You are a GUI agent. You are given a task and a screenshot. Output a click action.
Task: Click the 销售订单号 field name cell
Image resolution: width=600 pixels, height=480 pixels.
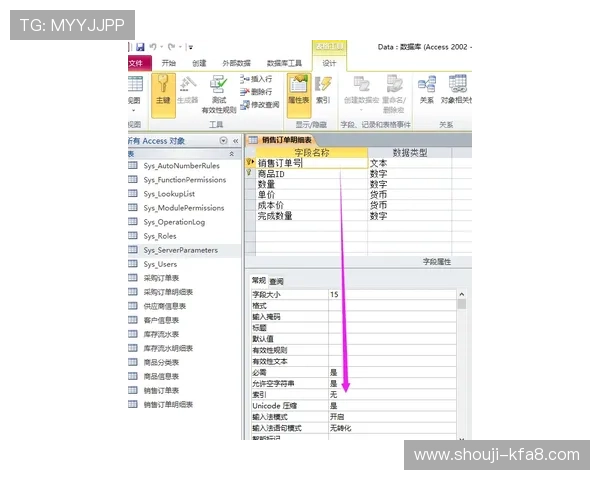pyautogui.click(x=311, y=163)
